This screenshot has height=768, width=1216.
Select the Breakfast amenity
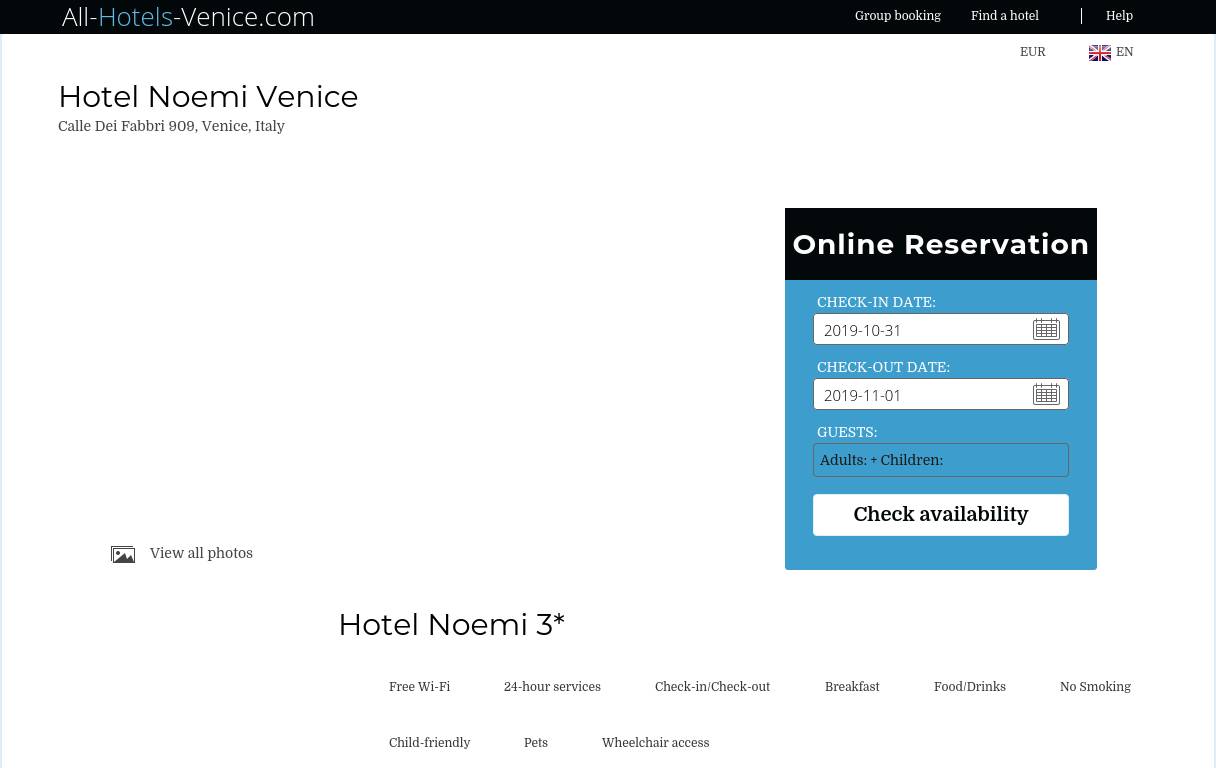coord(852,687)
